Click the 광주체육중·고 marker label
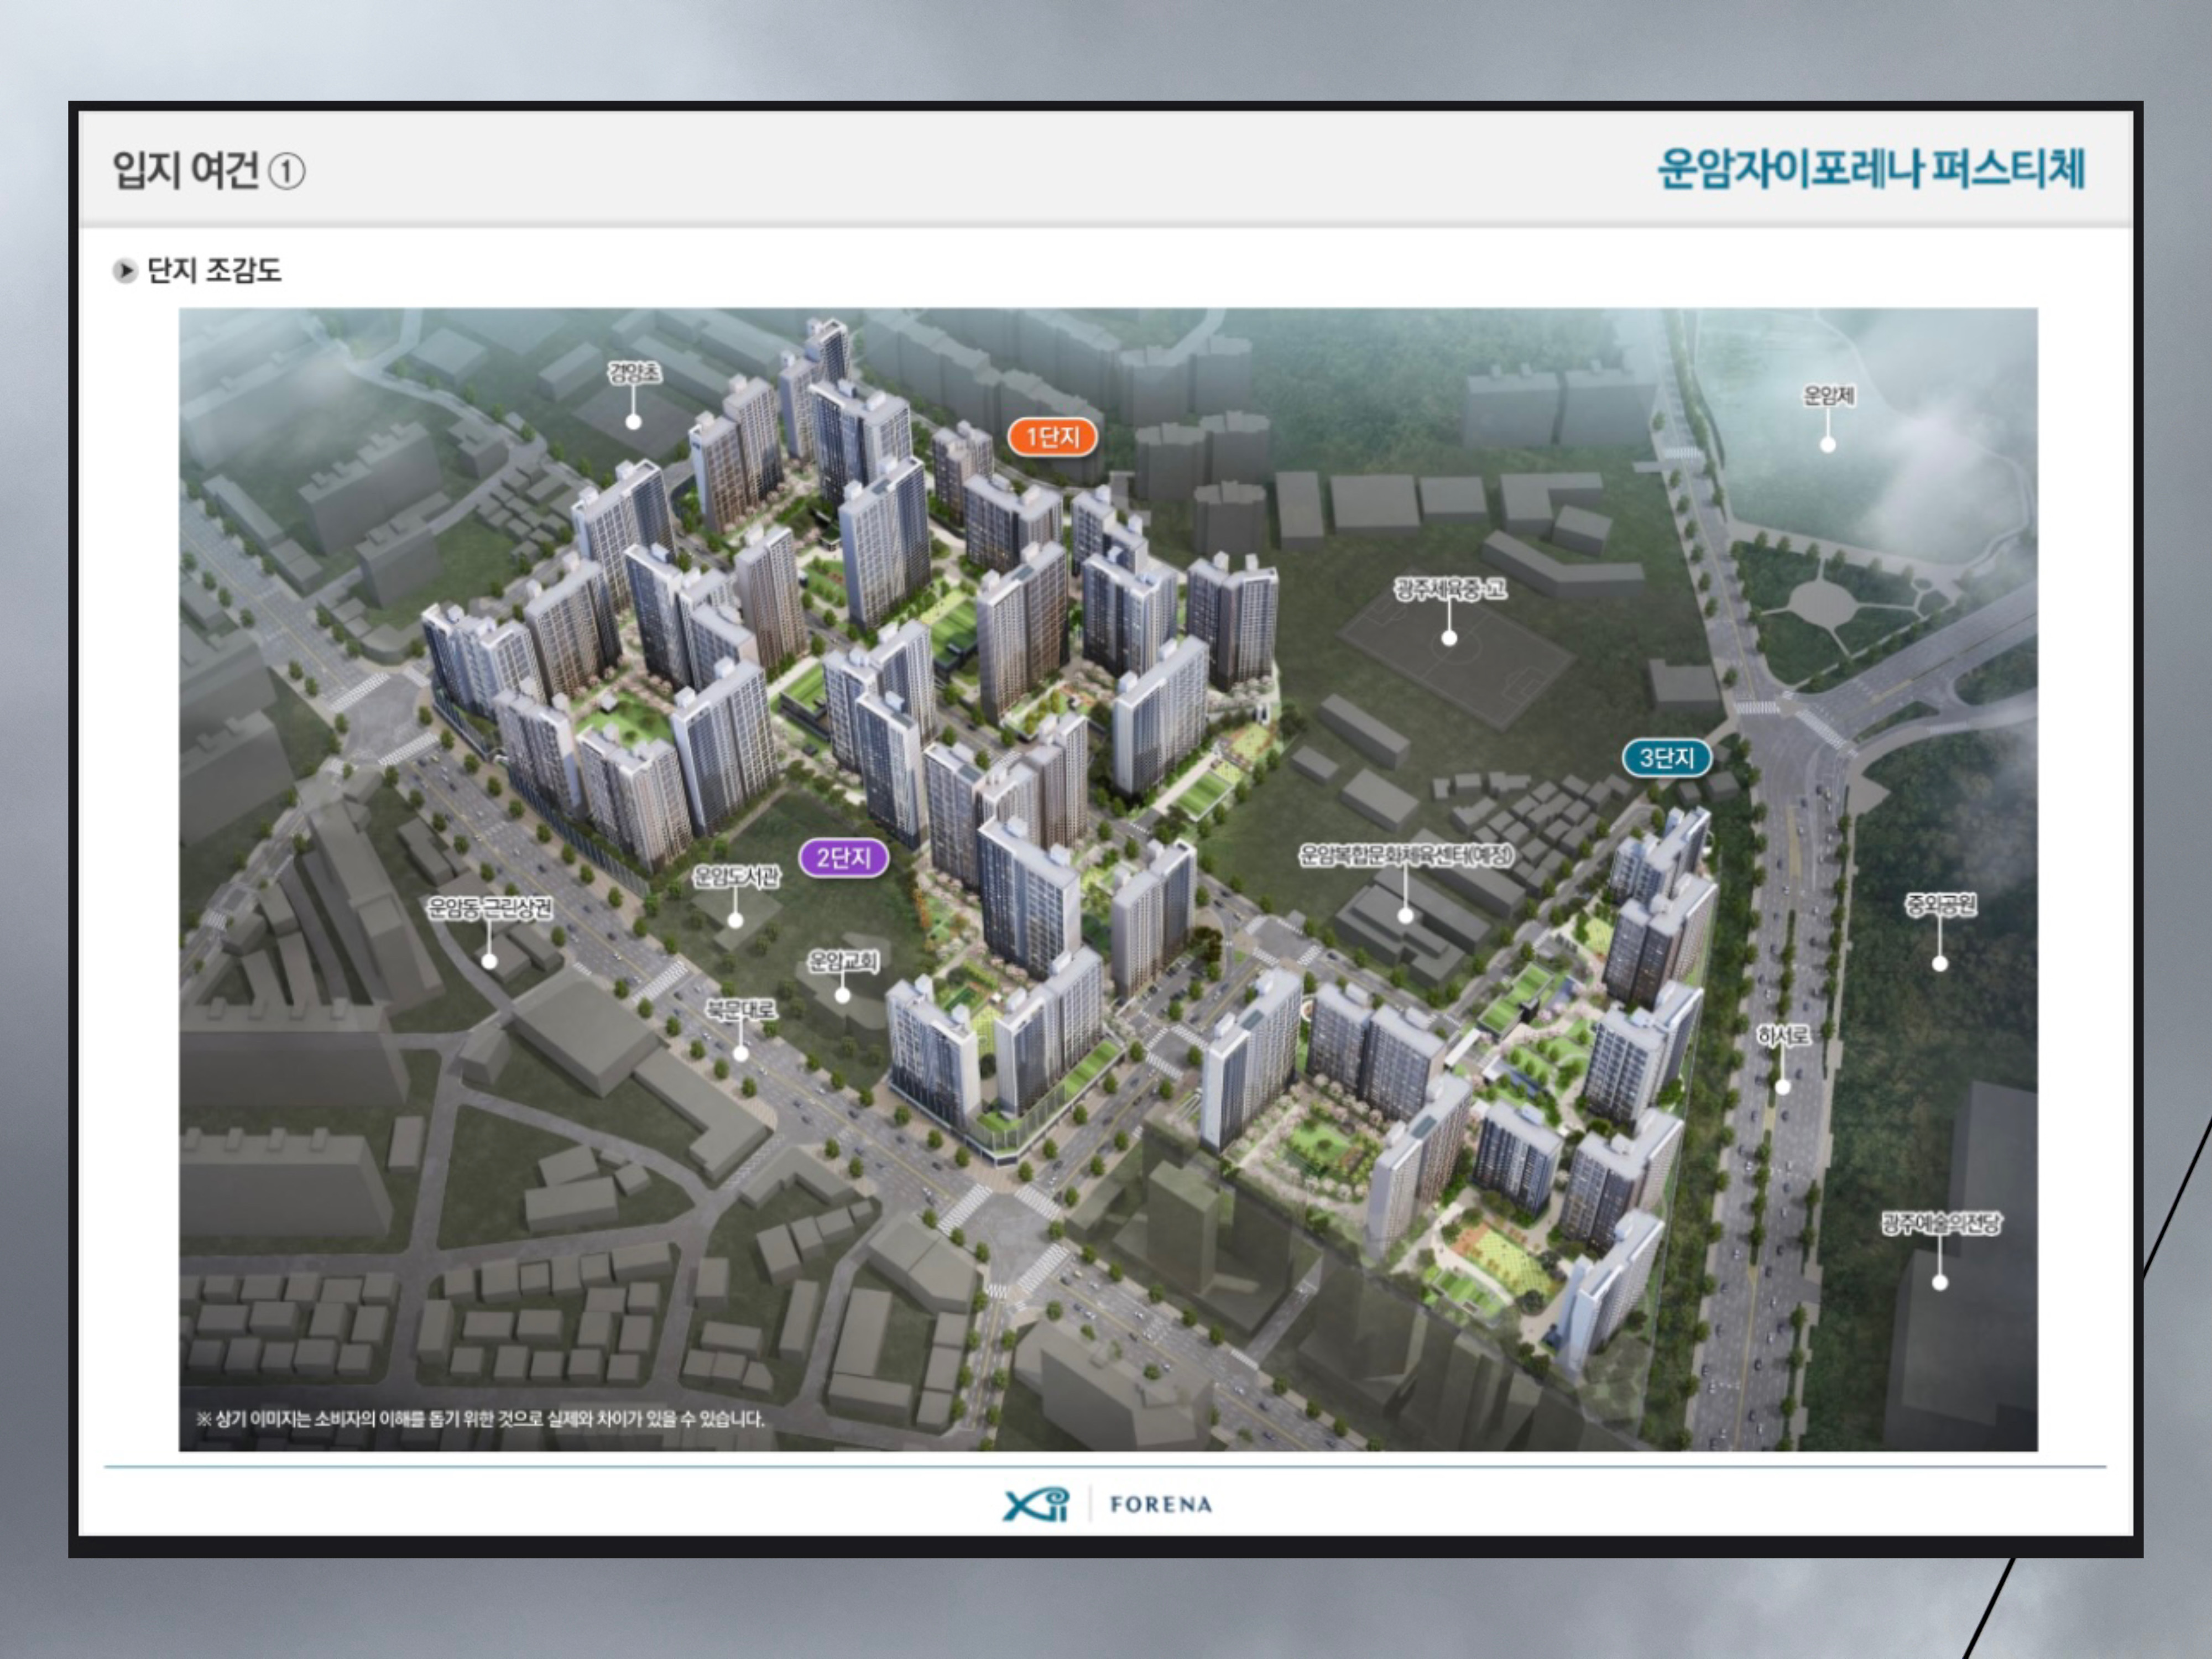The height and width of the screenshot is (1659, 2212). [1449, 589]
